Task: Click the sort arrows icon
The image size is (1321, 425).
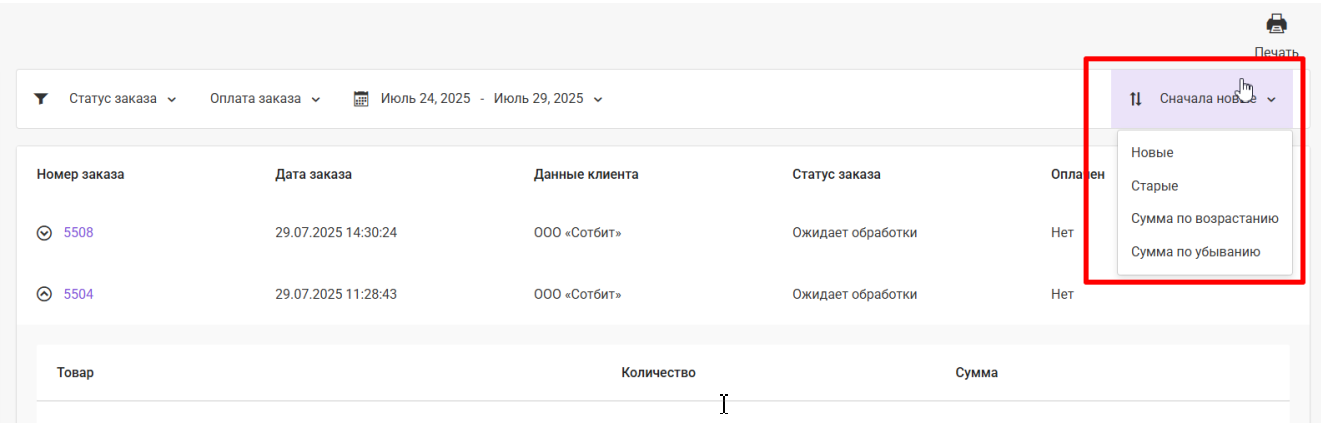Action: 1135,99
